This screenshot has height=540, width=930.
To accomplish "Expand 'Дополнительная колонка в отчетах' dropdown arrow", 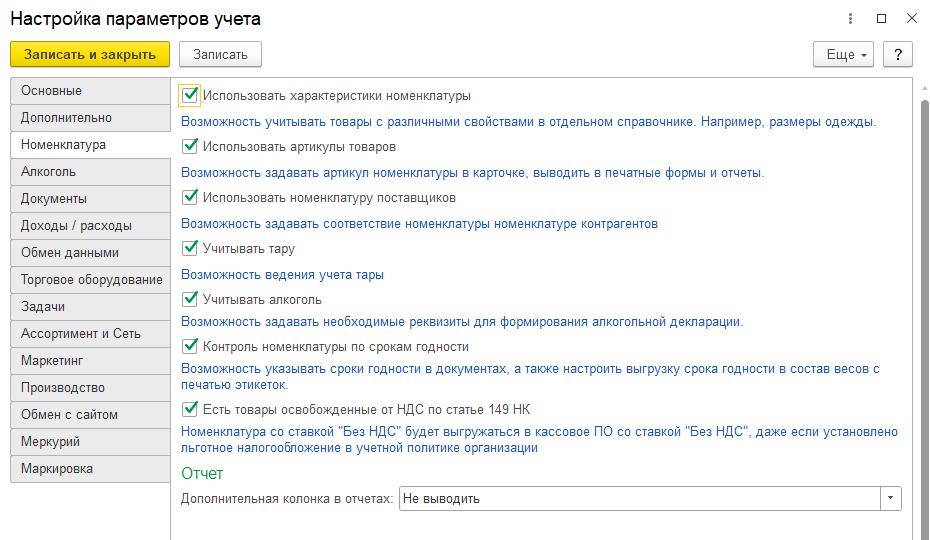I will (x=890, y=498).
